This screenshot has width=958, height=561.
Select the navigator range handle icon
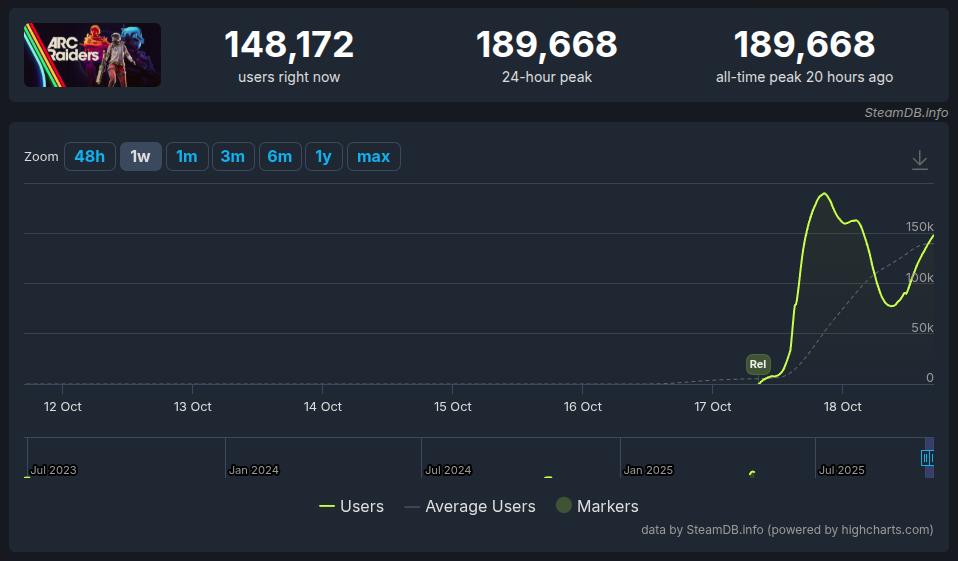[x=927, y=458]
